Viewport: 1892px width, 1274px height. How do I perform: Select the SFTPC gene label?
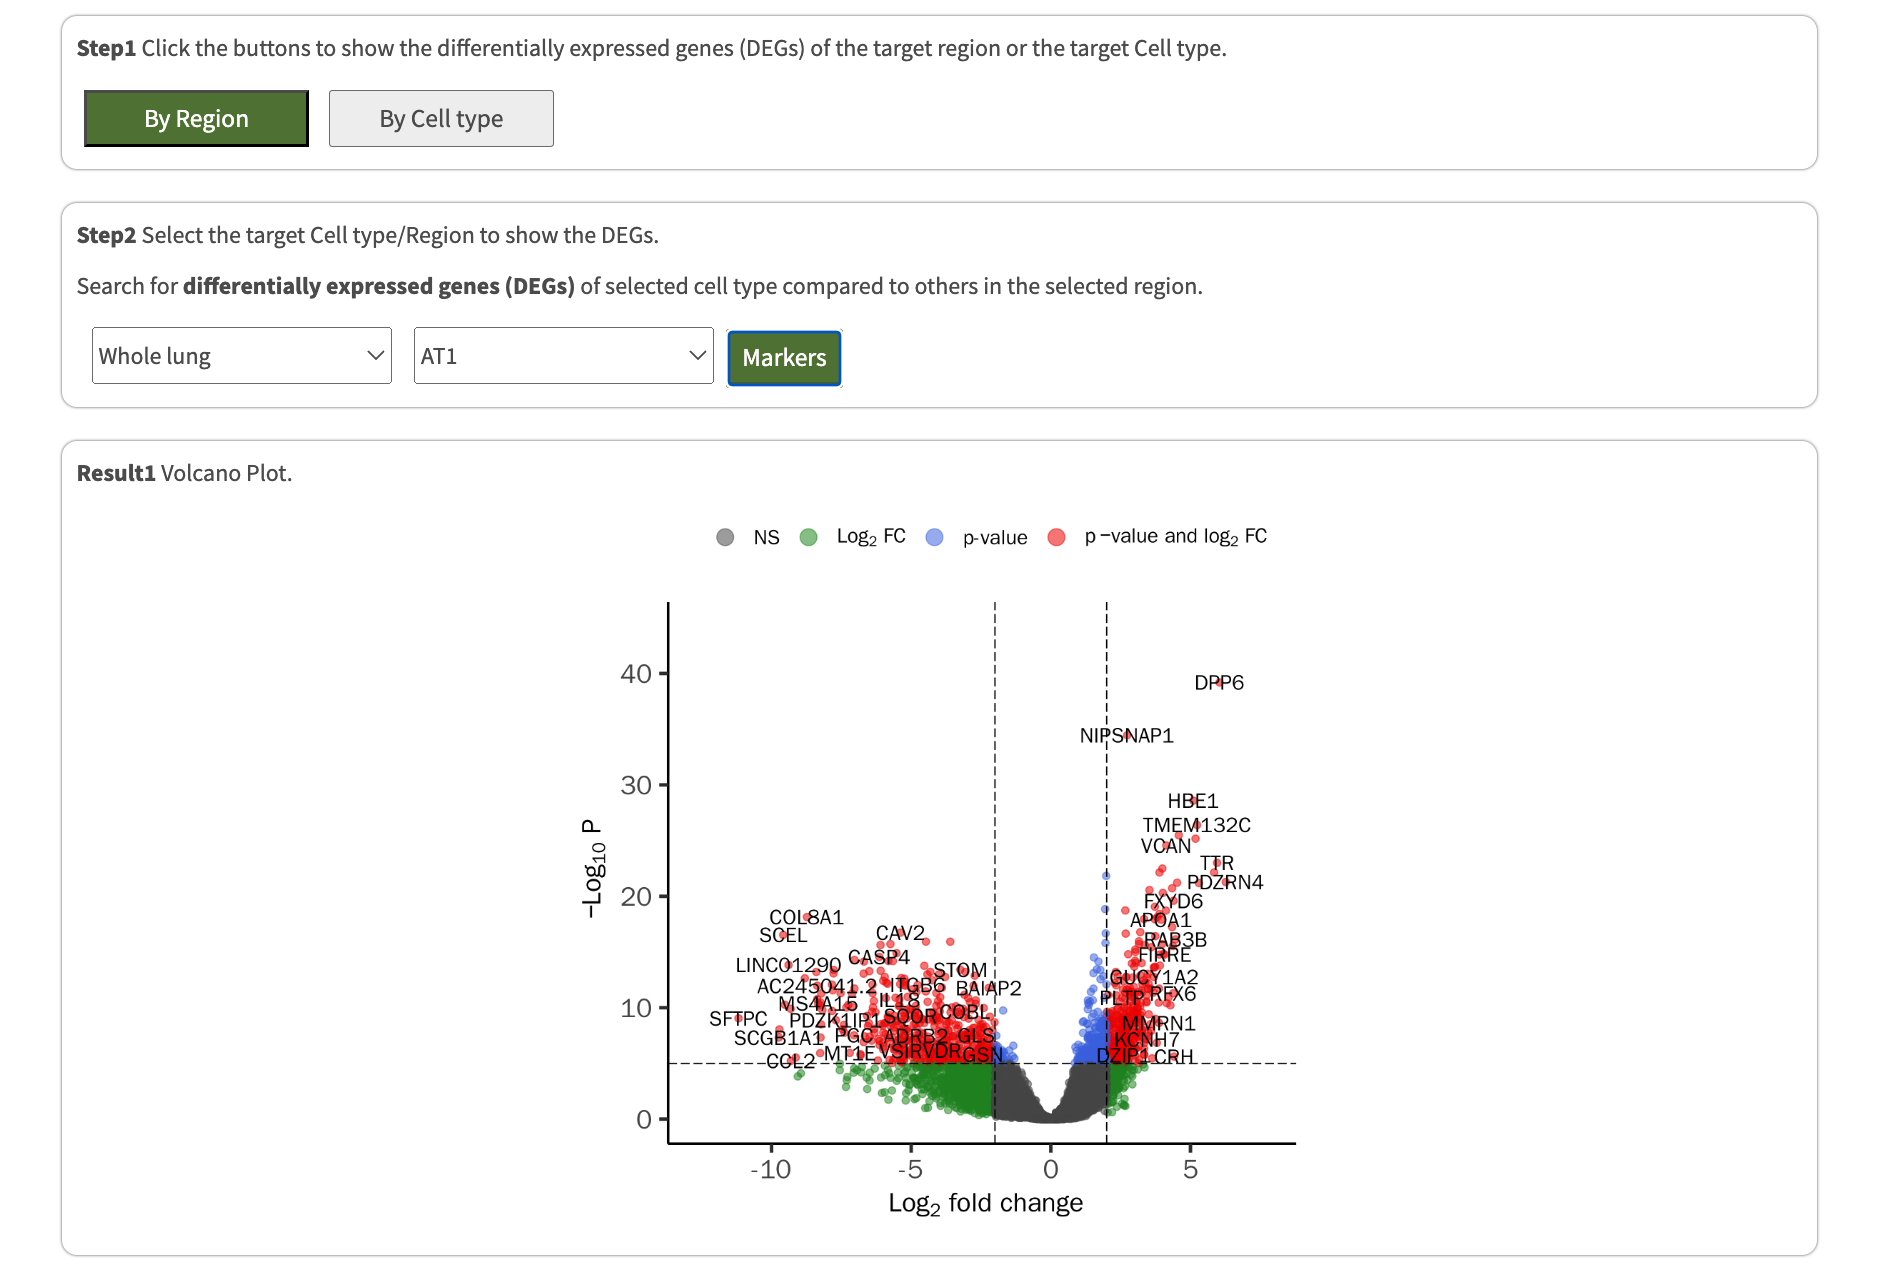click(738, 1019)
